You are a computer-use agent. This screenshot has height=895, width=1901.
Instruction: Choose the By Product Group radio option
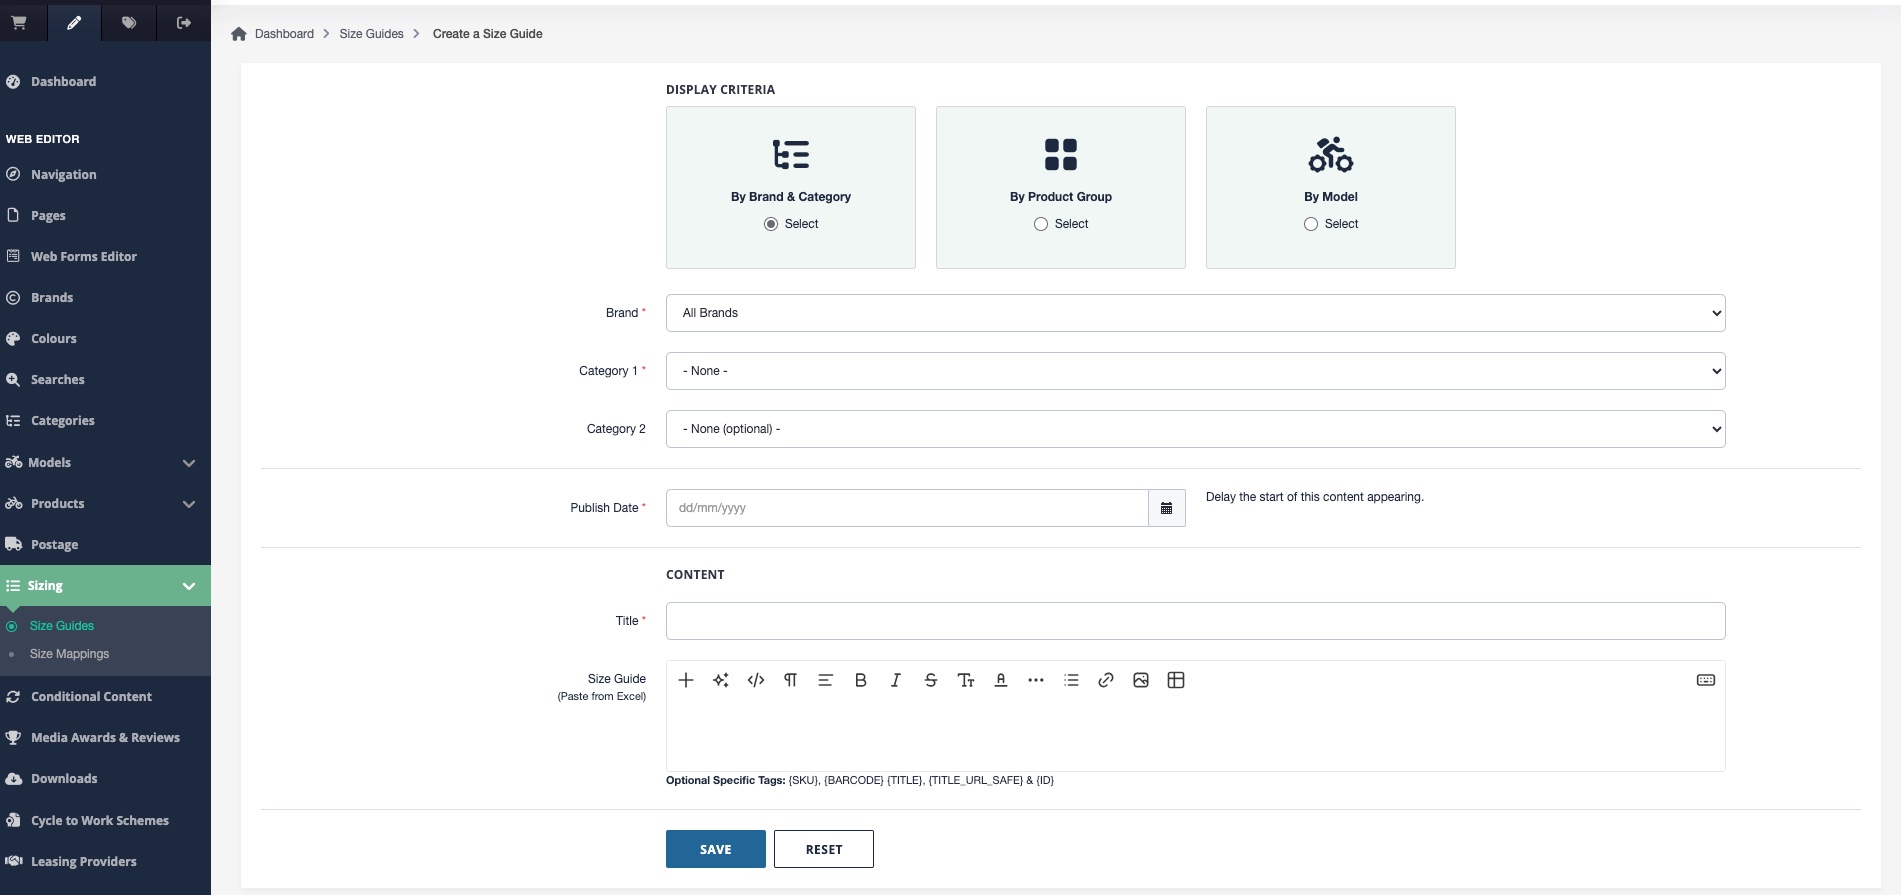1041,224
